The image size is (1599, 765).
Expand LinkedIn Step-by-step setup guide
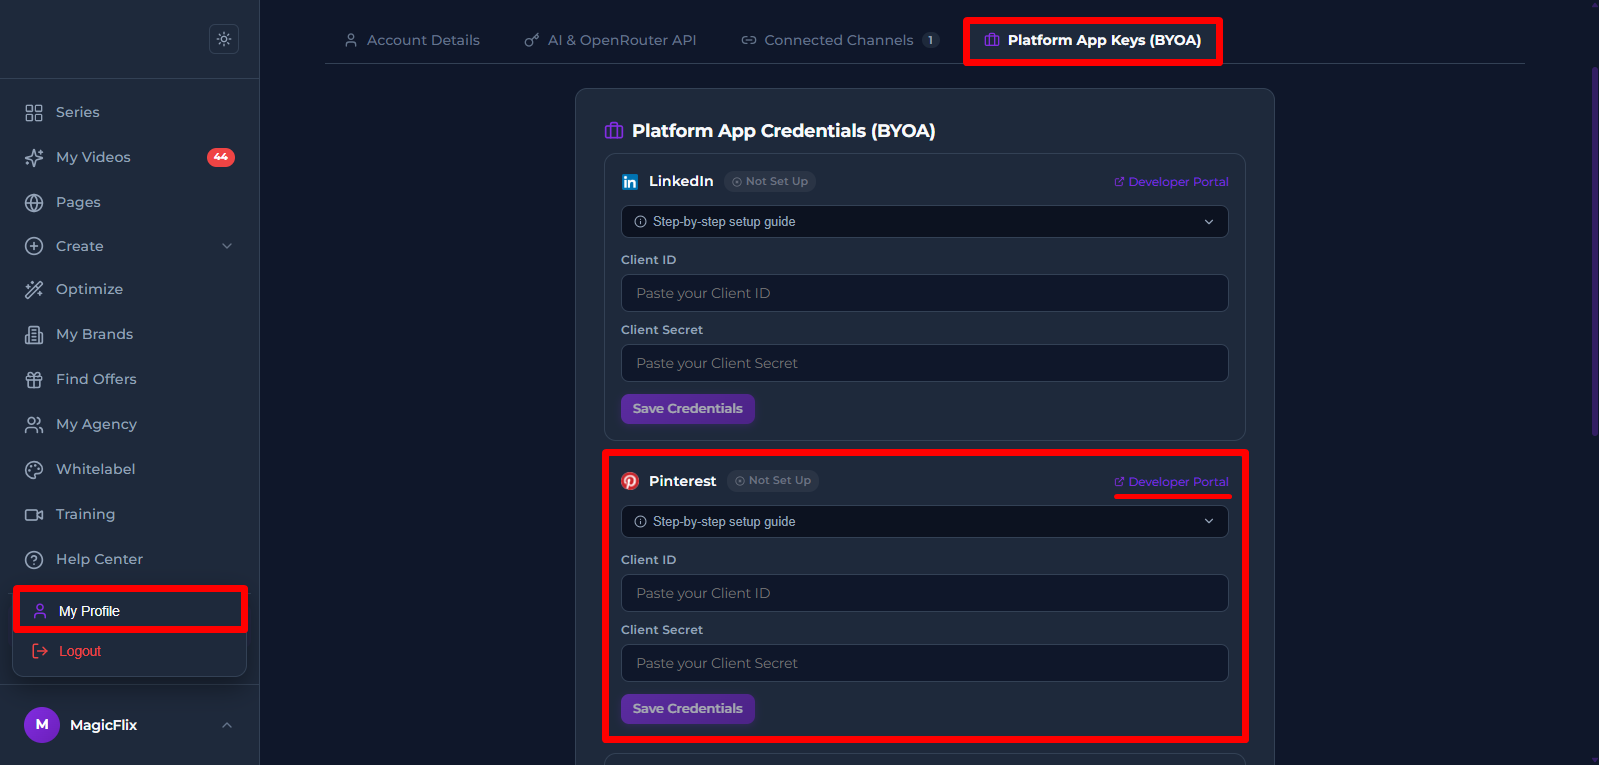924,222
